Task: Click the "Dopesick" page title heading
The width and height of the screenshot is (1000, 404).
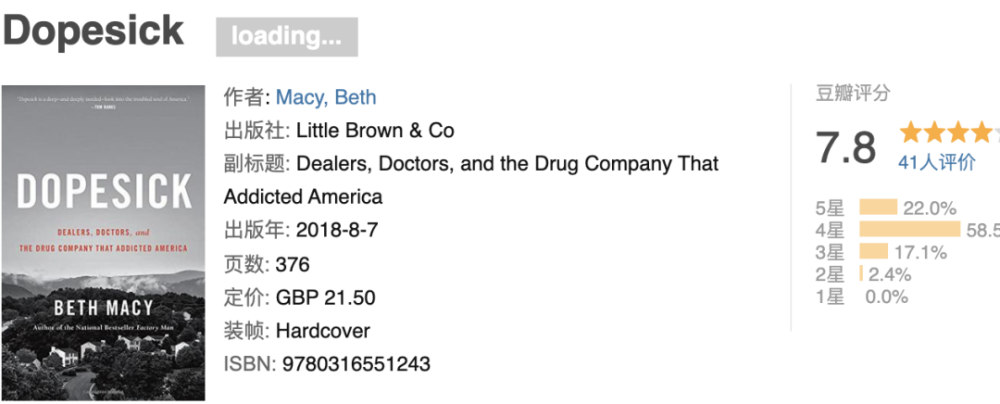Action: coord(93,31)
